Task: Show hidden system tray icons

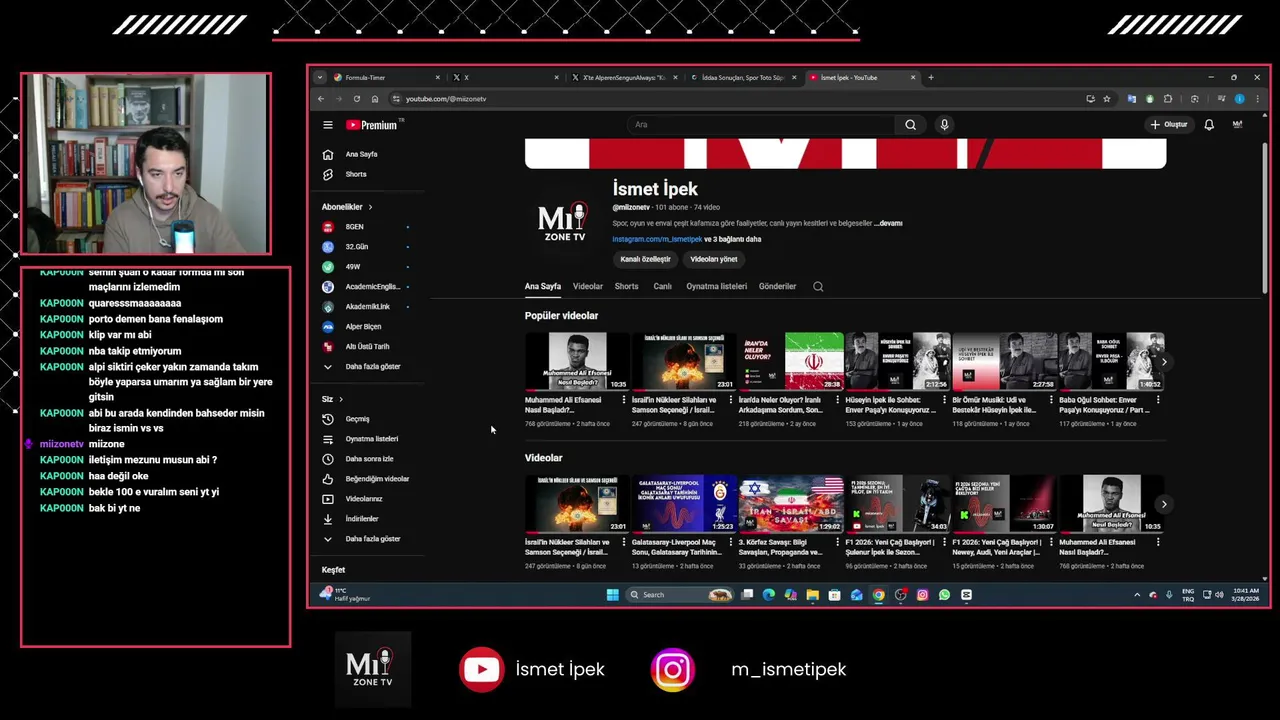Action: [1136, 595]
